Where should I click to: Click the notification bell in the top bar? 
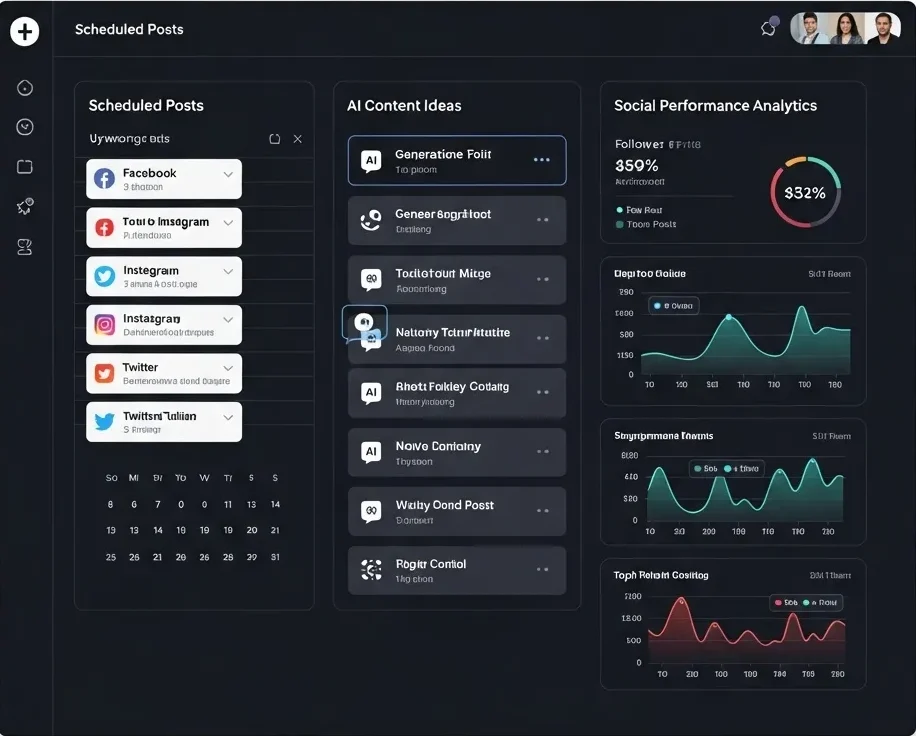(768, 28)
